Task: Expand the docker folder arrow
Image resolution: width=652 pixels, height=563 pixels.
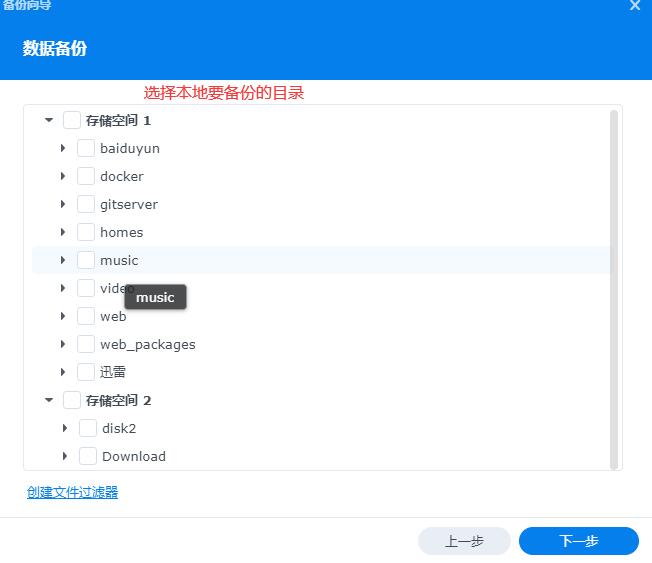Action: 63,176
